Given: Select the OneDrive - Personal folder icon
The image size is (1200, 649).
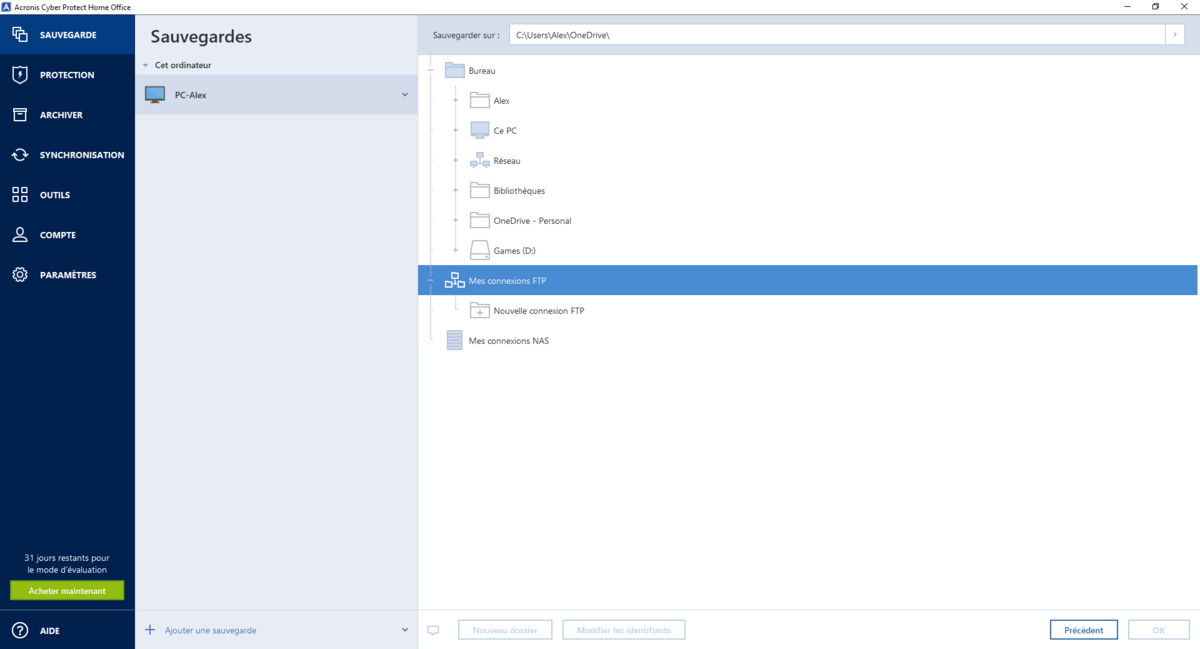Looking at the screenshot, I should point(480,220).
